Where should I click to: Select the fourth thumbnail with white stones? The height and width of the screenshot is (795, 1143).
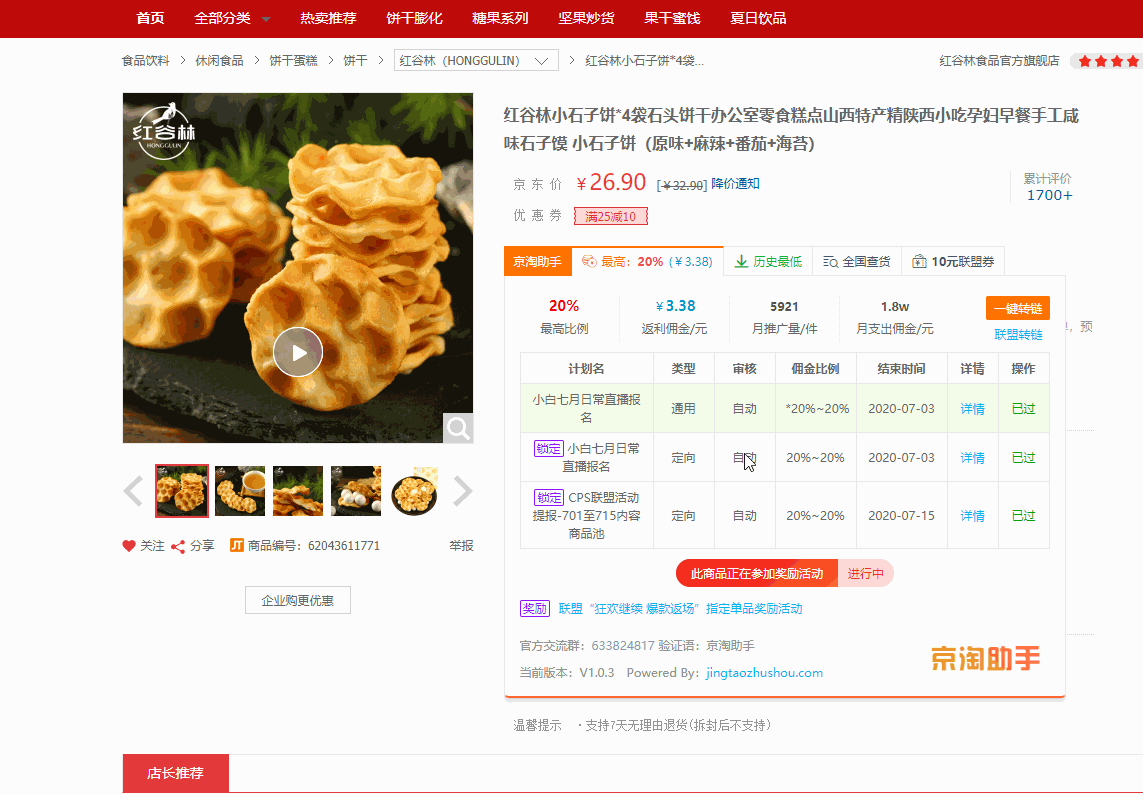pos(356,491)
